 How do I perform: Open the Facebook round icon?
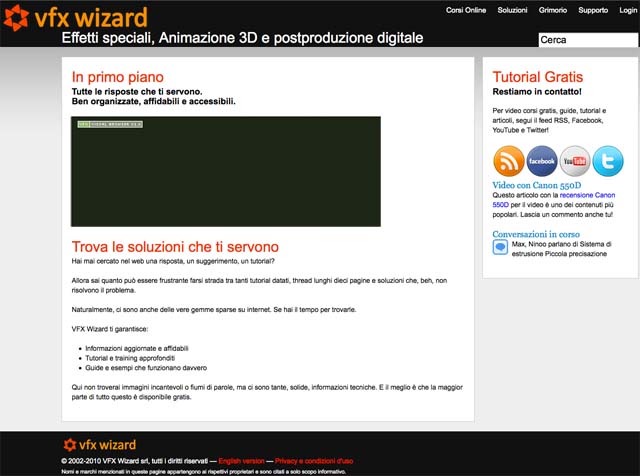point(542,161)
